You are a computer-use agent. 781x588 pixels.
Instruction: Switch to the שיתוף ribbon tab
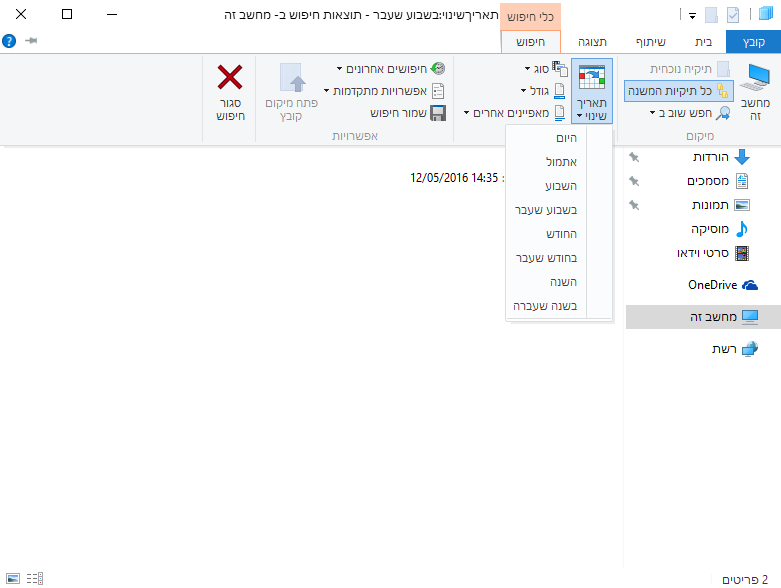click(651, 42)
